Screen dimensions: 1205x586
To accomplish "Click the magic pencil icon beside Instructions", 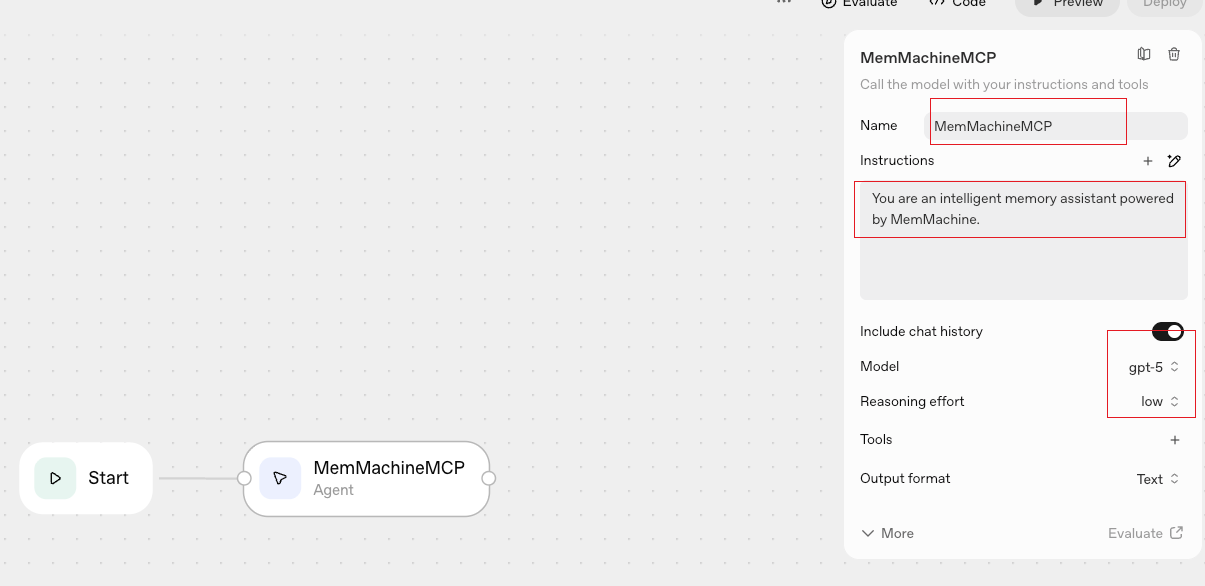I will tap(1174, 161).
